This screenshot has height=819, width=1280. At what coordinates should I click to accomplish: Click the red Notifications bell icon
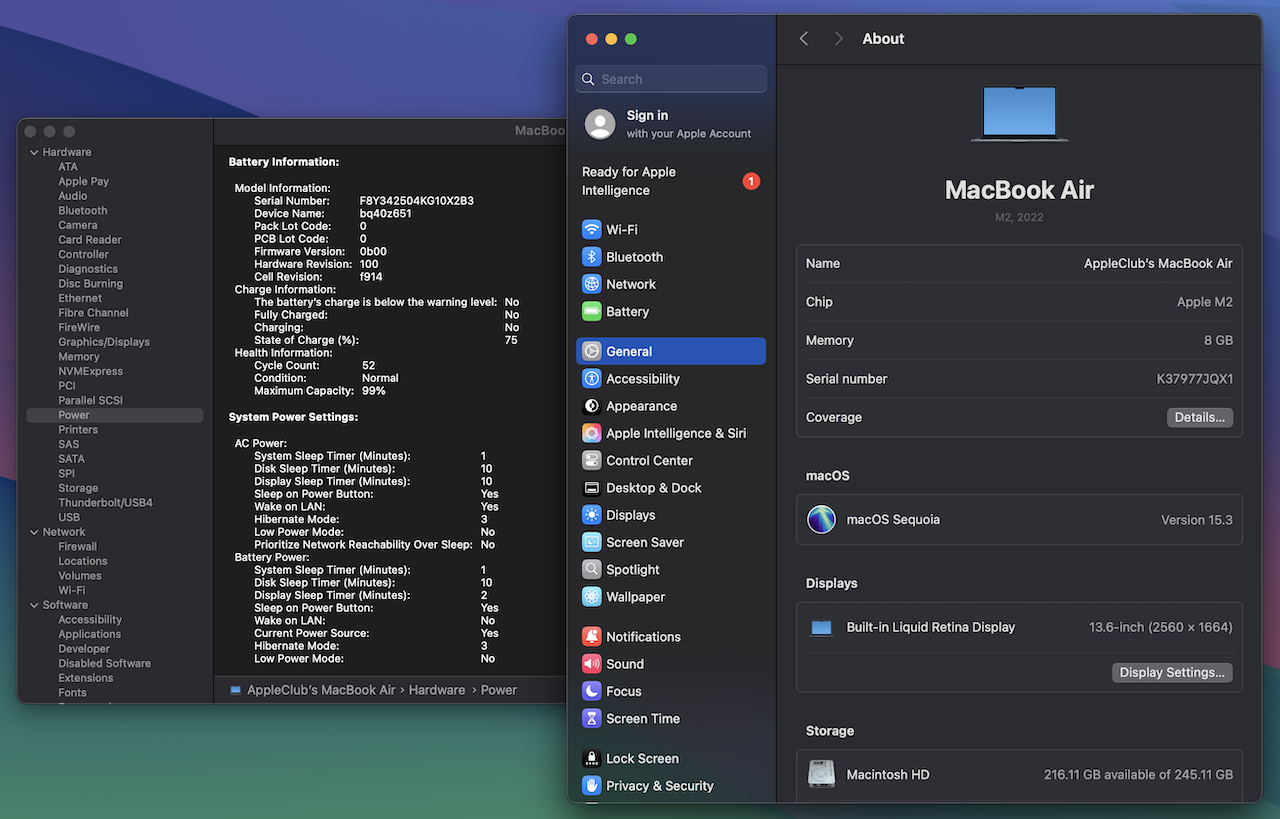point(592,637)
